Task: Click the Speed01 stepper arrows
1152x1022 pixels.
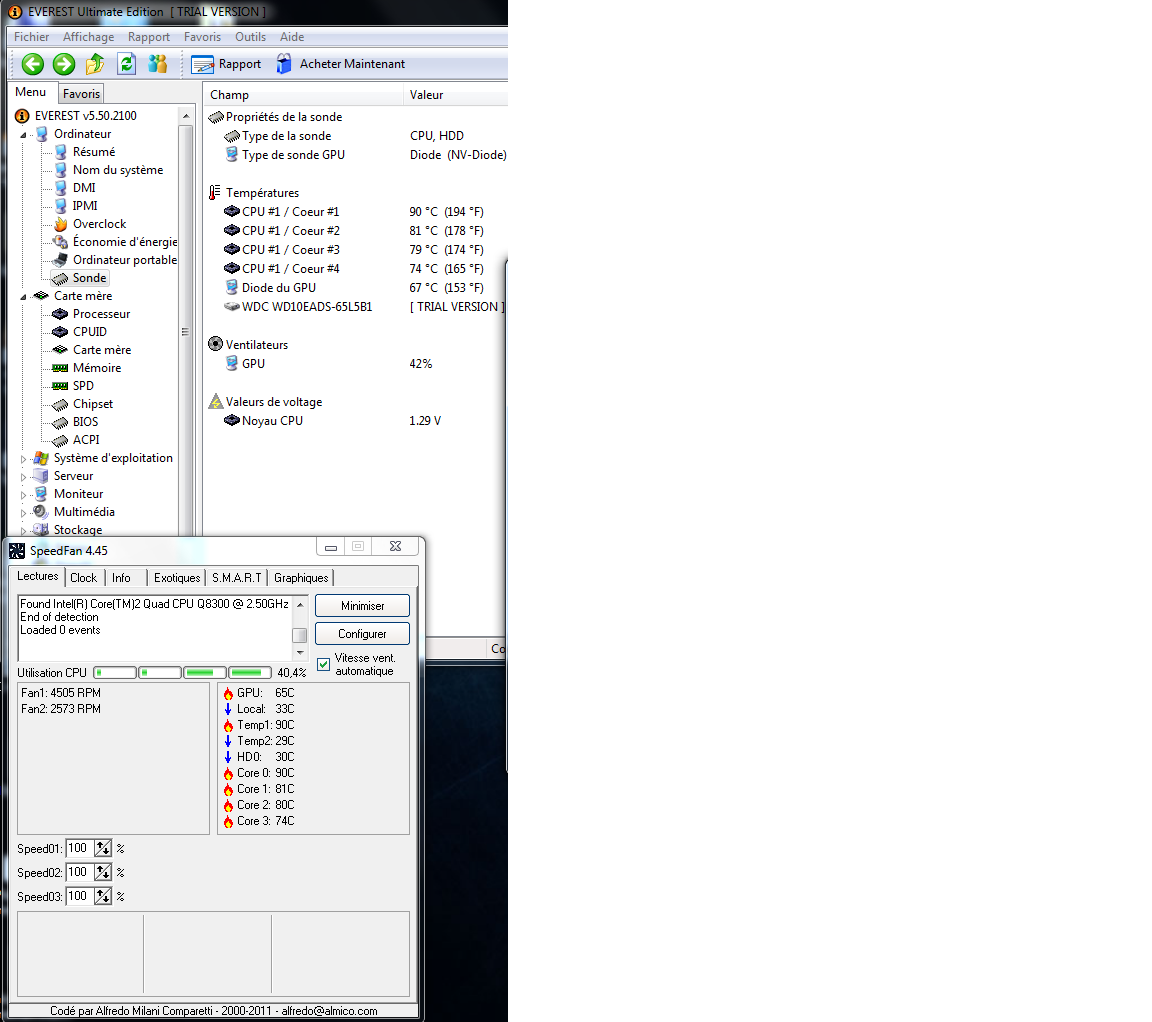Action: pyautogui.click(x=103, y=849)
